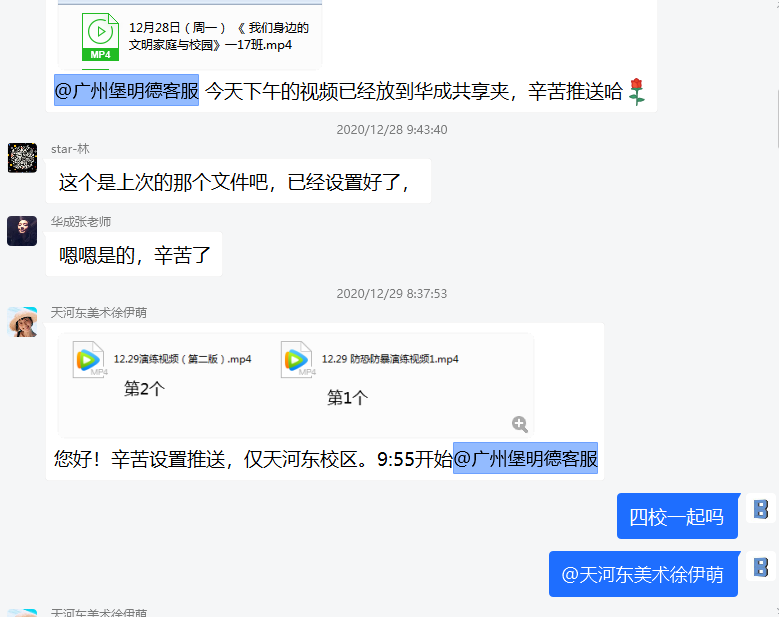This screenshot has width=779, height=617.
Task: Open the 12.29 防恐防暴演练视频1.mp4 file icon
Action: click(298, 360)
